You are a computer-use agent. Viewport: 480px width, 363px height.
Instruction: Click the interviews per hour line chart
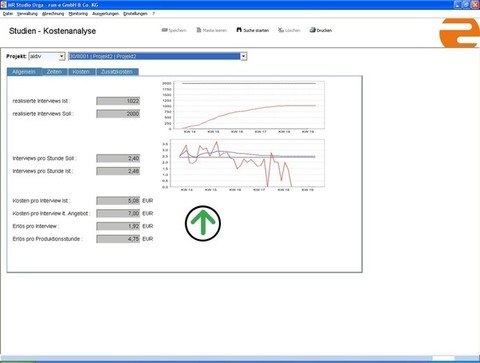[243, 165]
